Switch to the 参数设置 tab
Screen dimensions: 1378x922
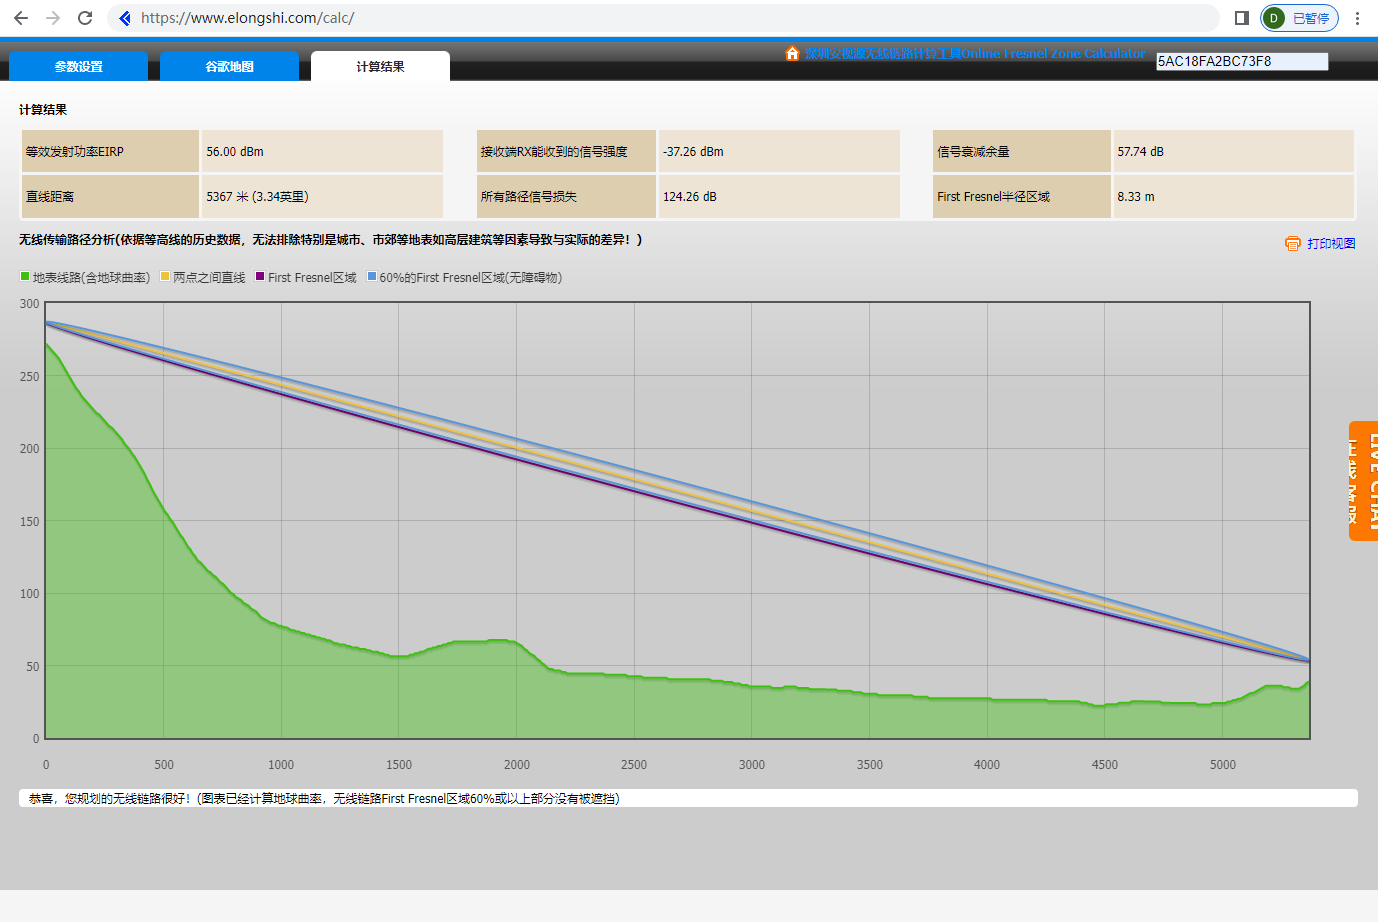[x=79, y=66]
